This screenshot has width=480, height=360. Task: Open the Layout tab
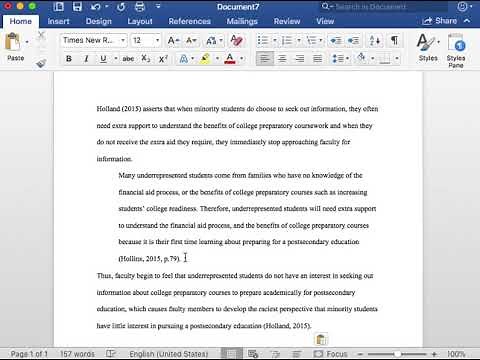tap(140, 21)
